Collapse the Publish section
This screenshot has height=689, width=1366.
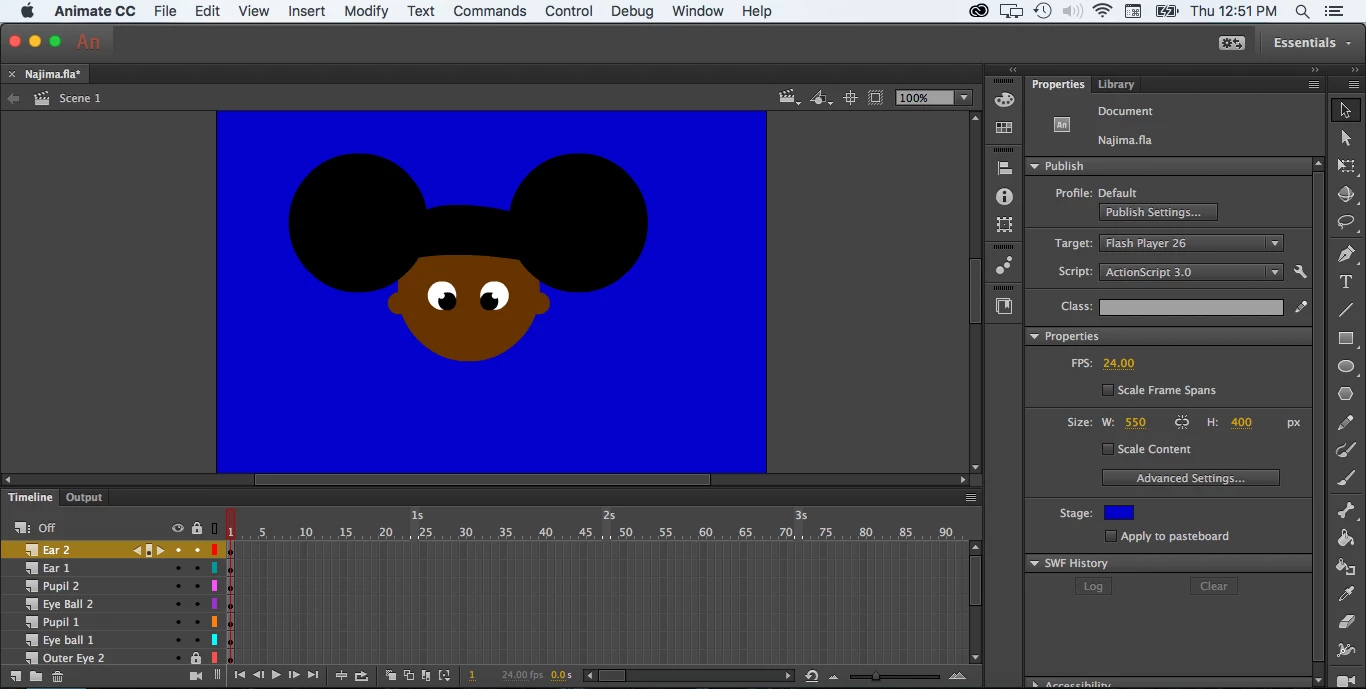(x=1034, y=166)
